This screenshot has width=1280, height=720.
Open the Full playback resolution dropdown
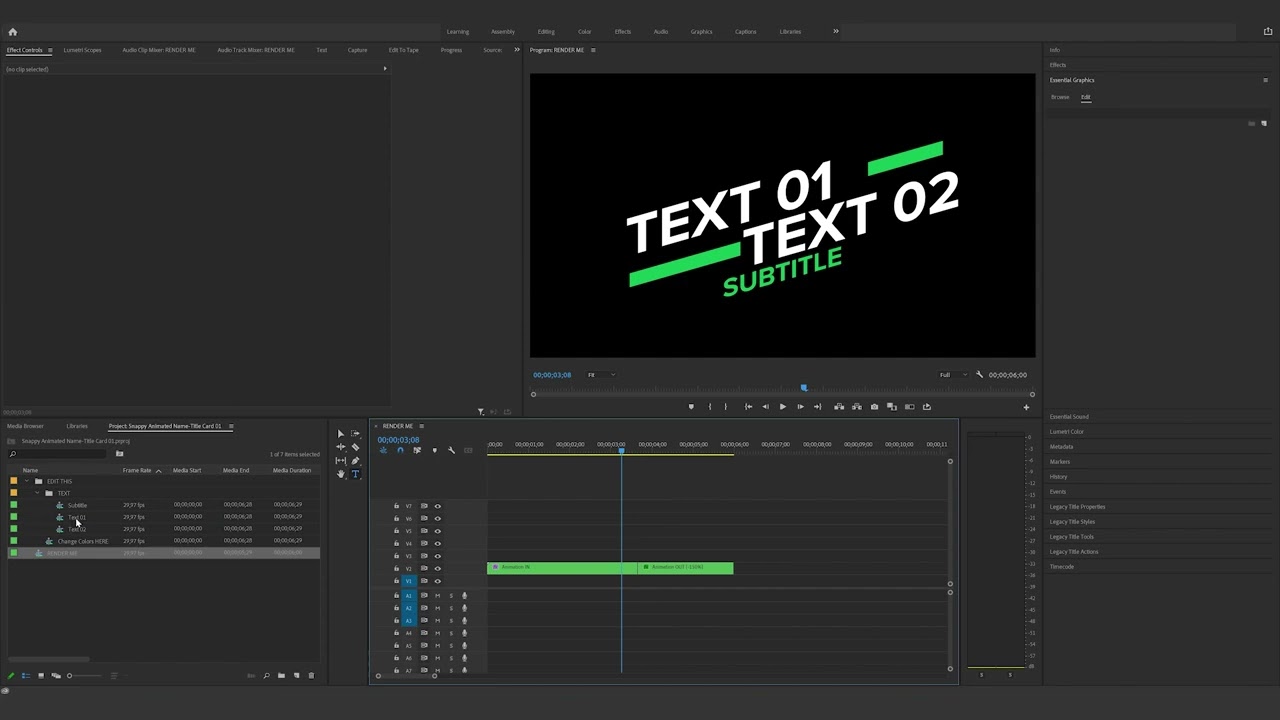953,375
